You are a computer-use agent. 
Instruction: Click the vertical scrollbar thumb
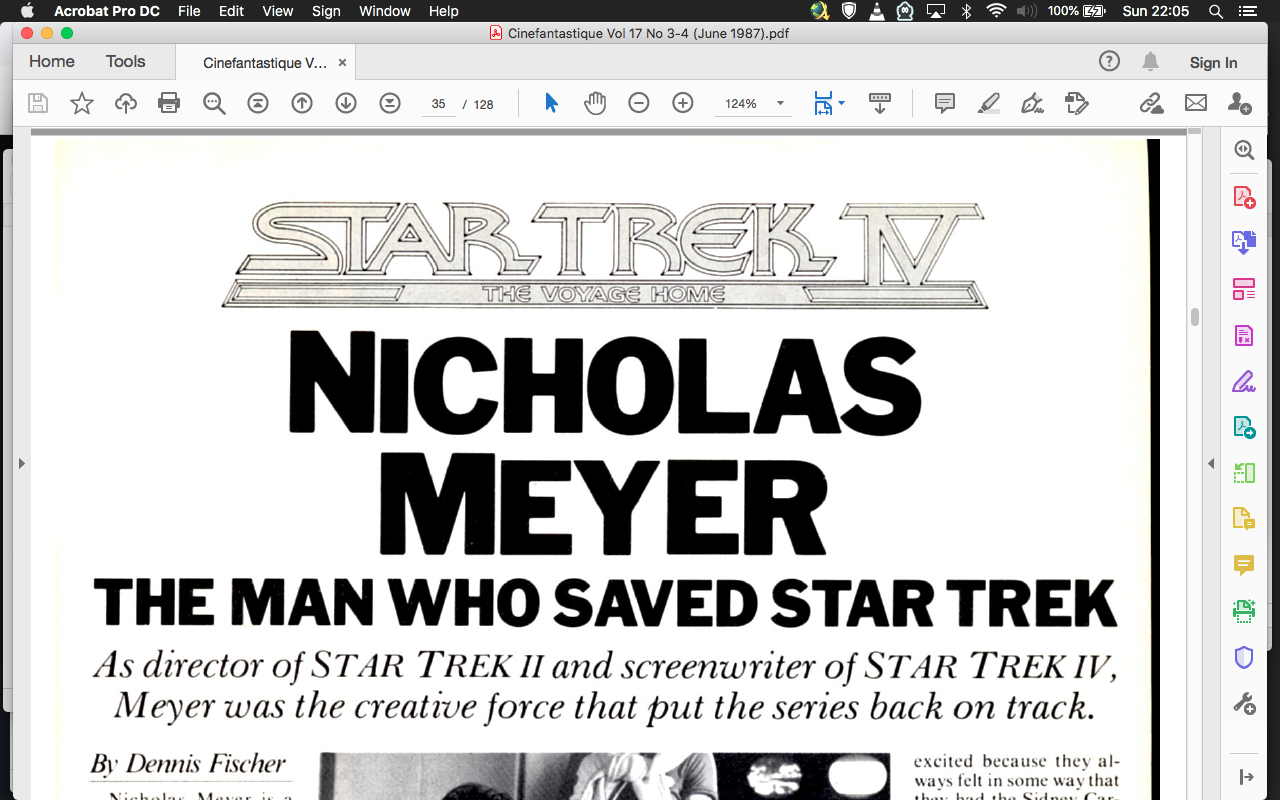(1194, 317)
